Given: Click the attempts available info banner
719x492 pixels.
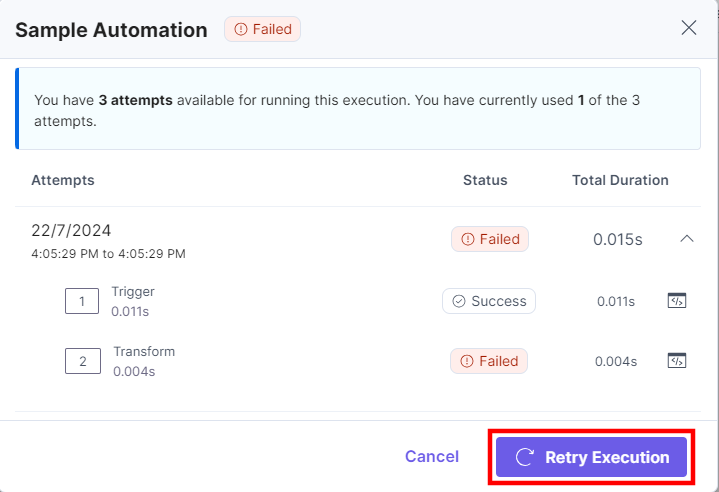Looking at the screenshot, I should pos(358,109).
